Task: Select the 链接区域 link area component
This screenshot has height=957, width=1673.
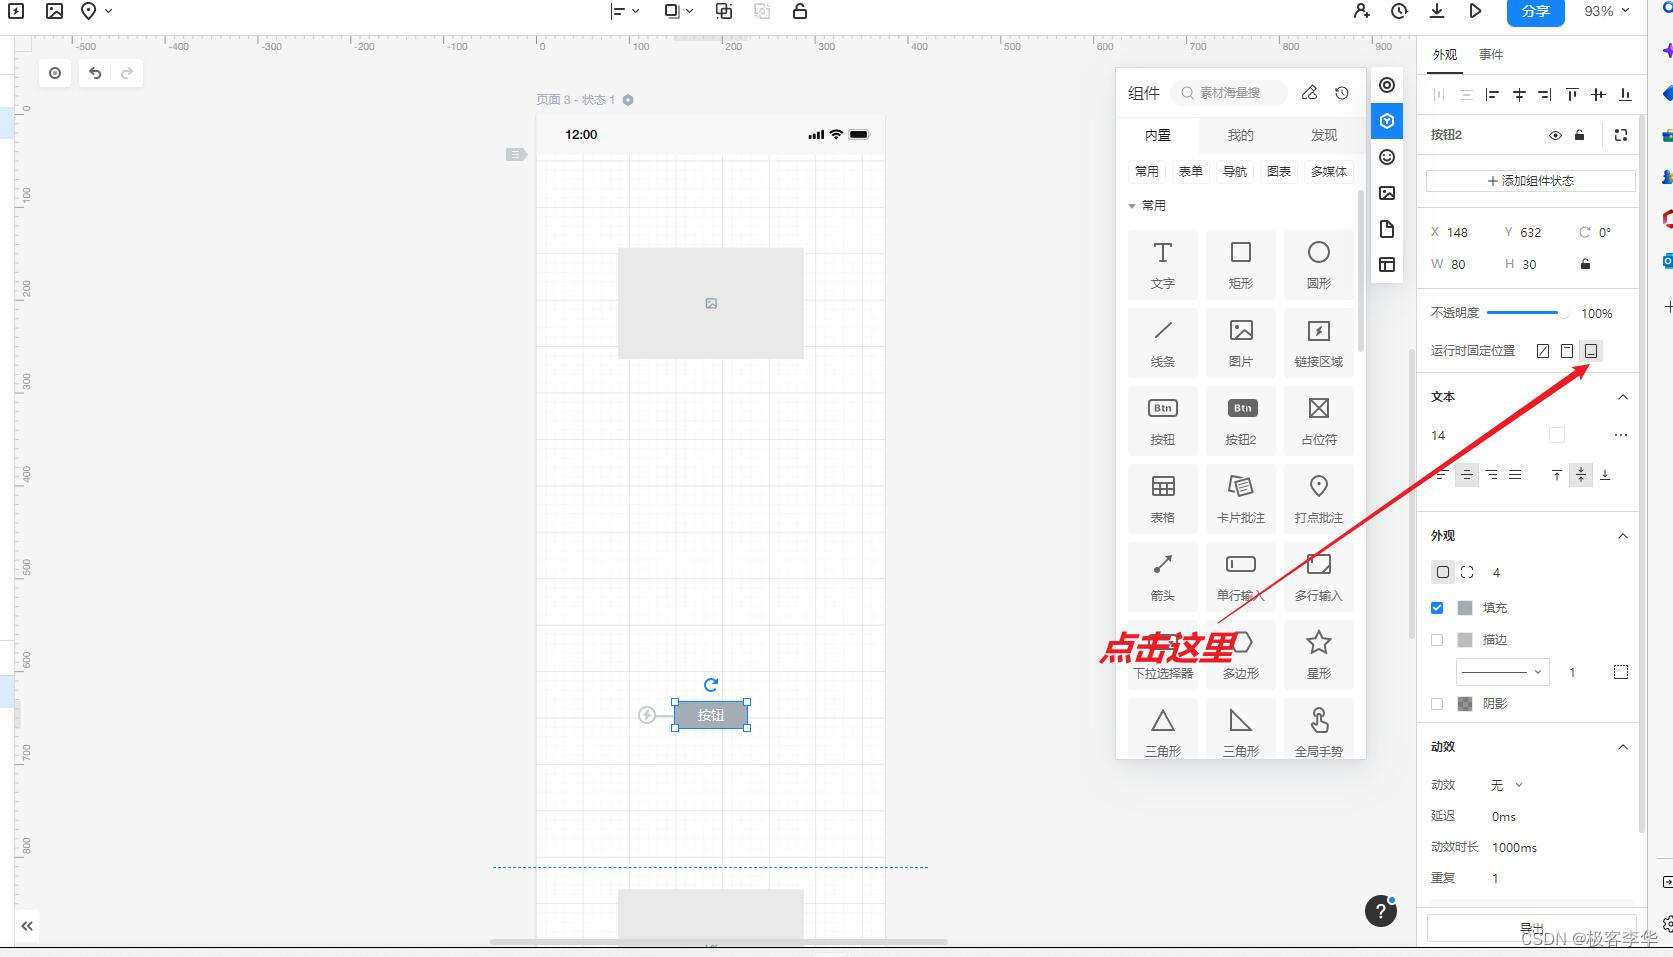Action: pos(1318,343)
